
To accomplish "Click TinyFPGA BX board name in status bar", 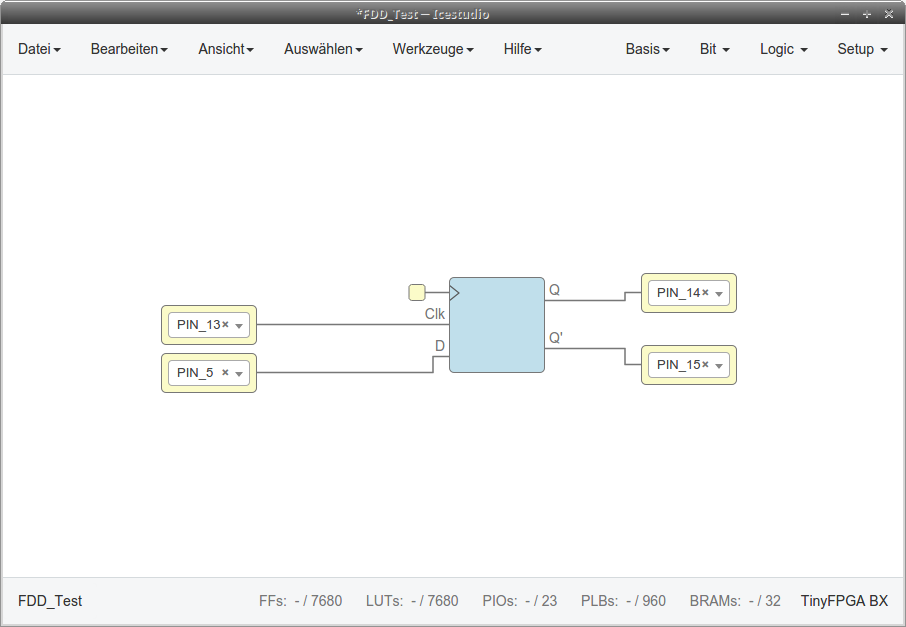I will (845, 601).
